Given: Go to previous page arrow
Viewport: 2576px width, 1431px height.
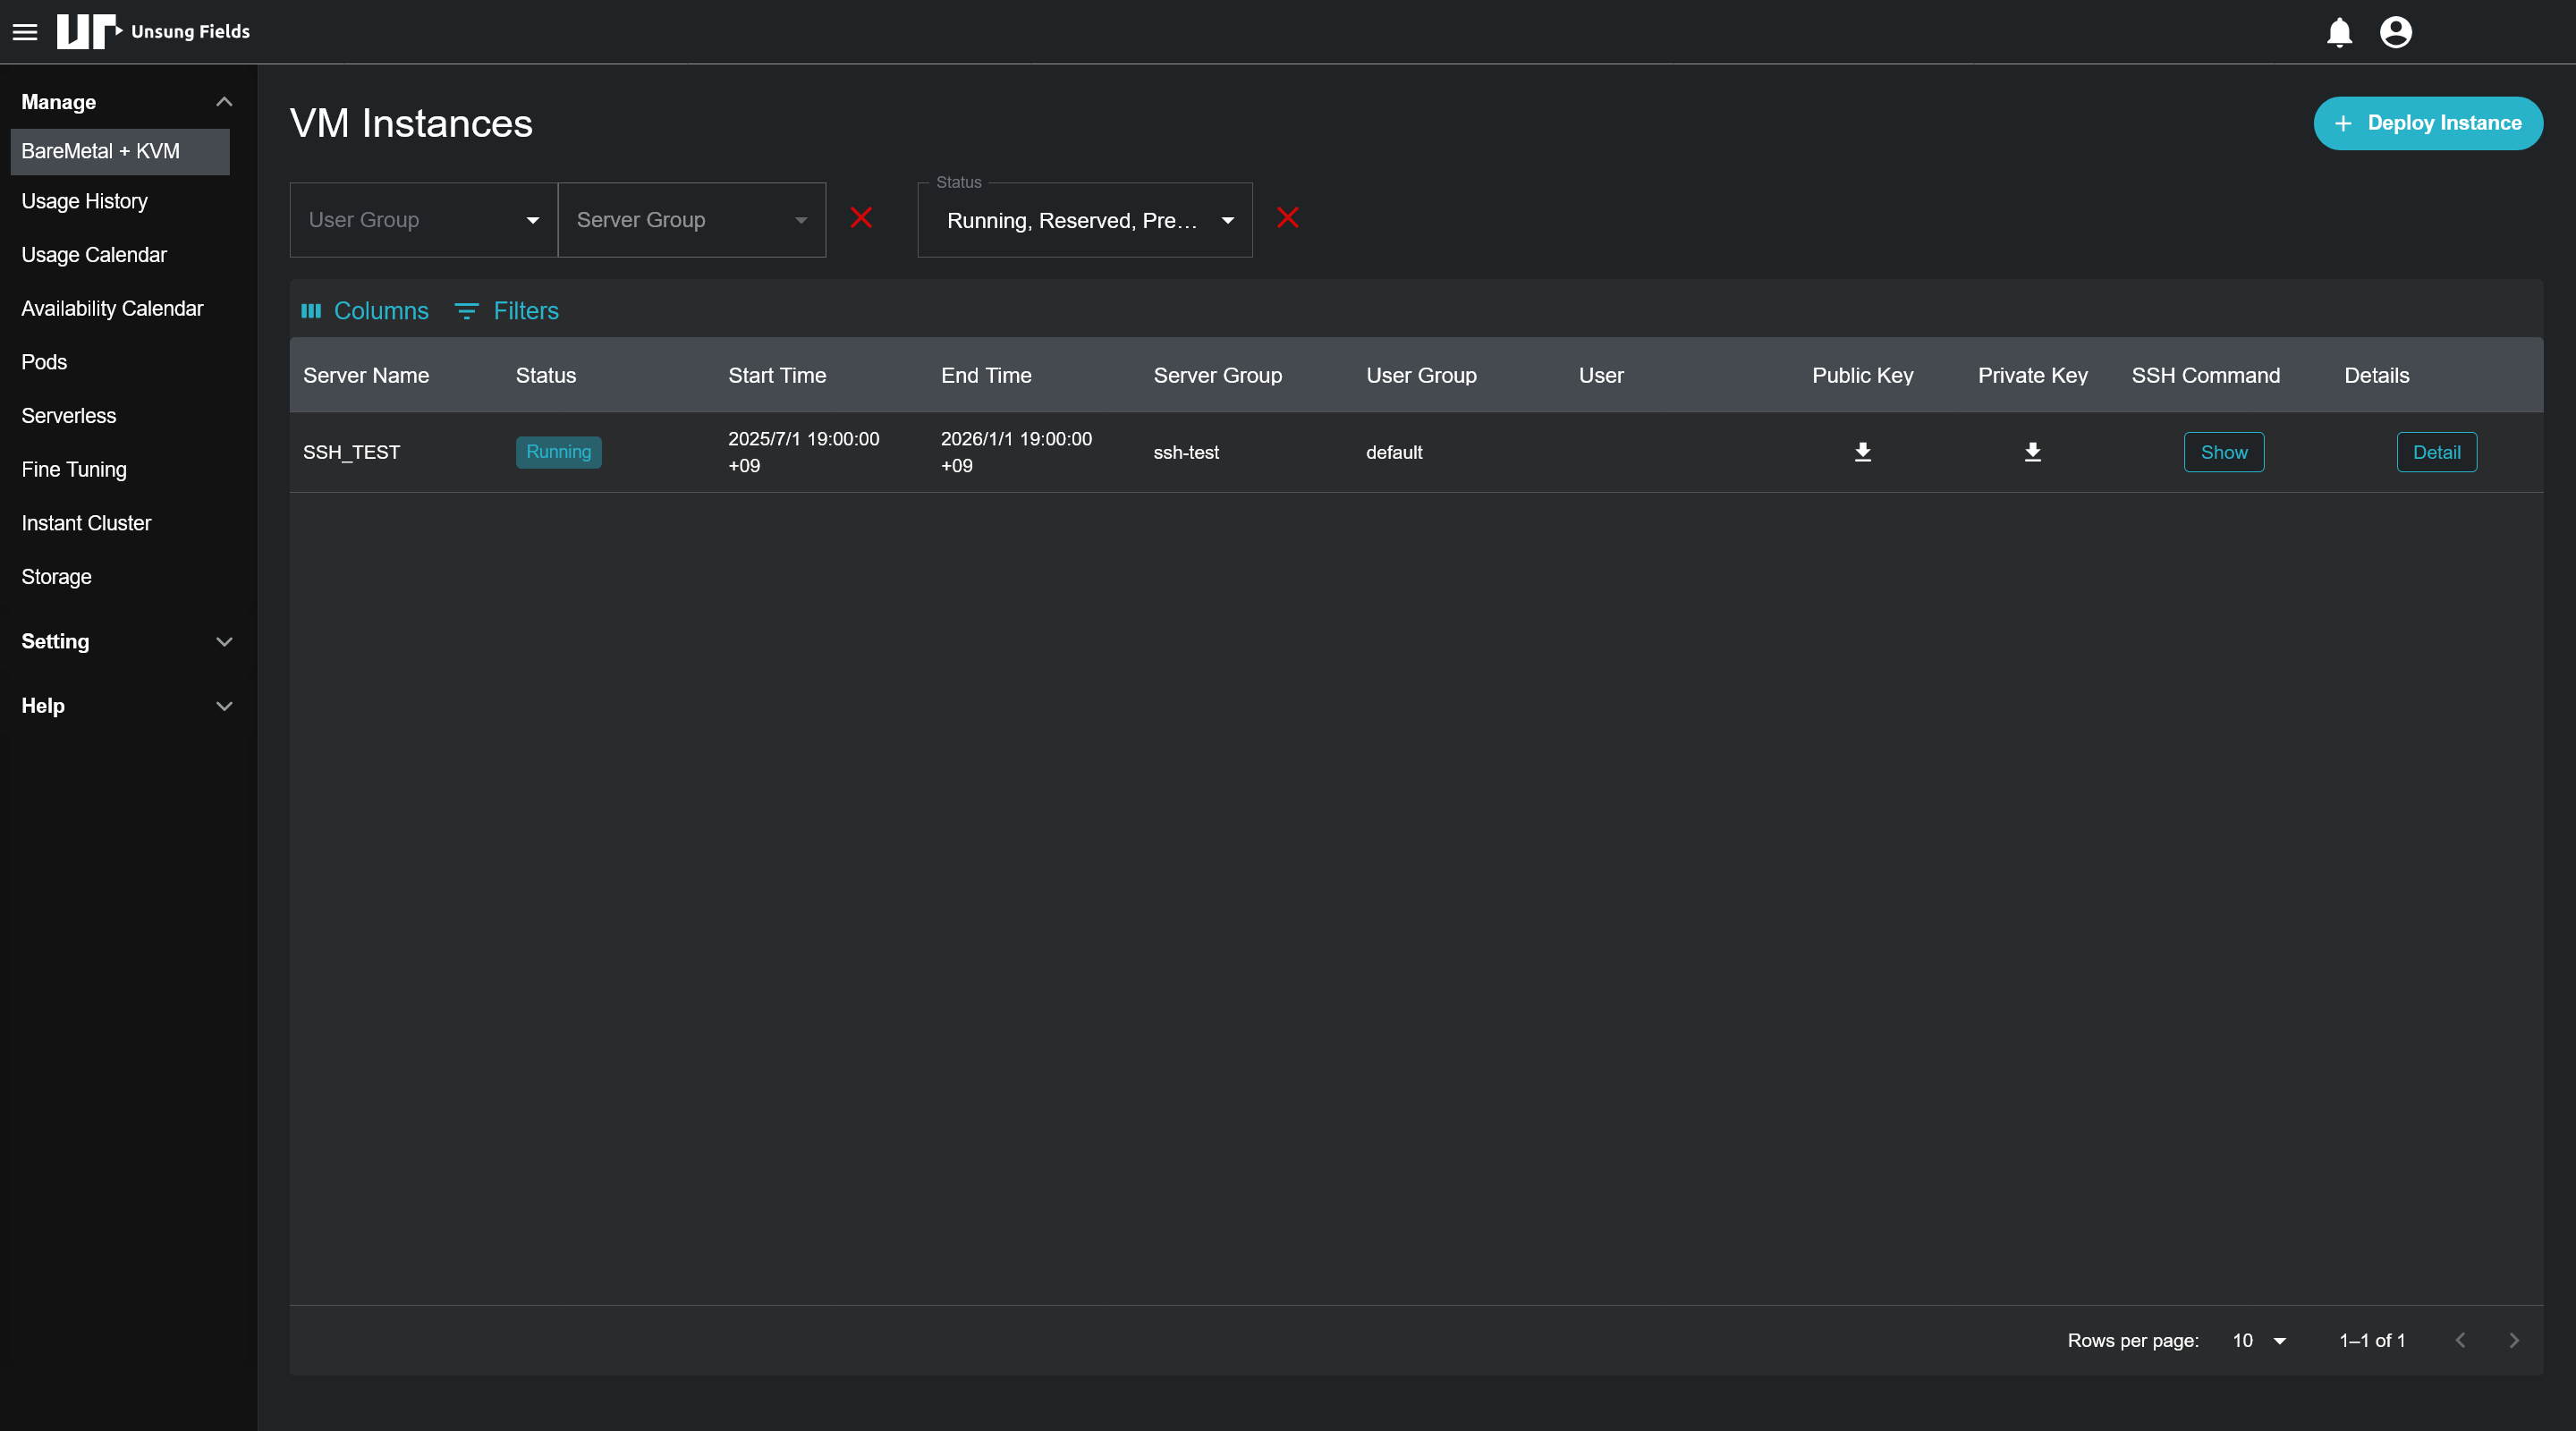Looking at the screenshot, I should pos(2460,1340).
